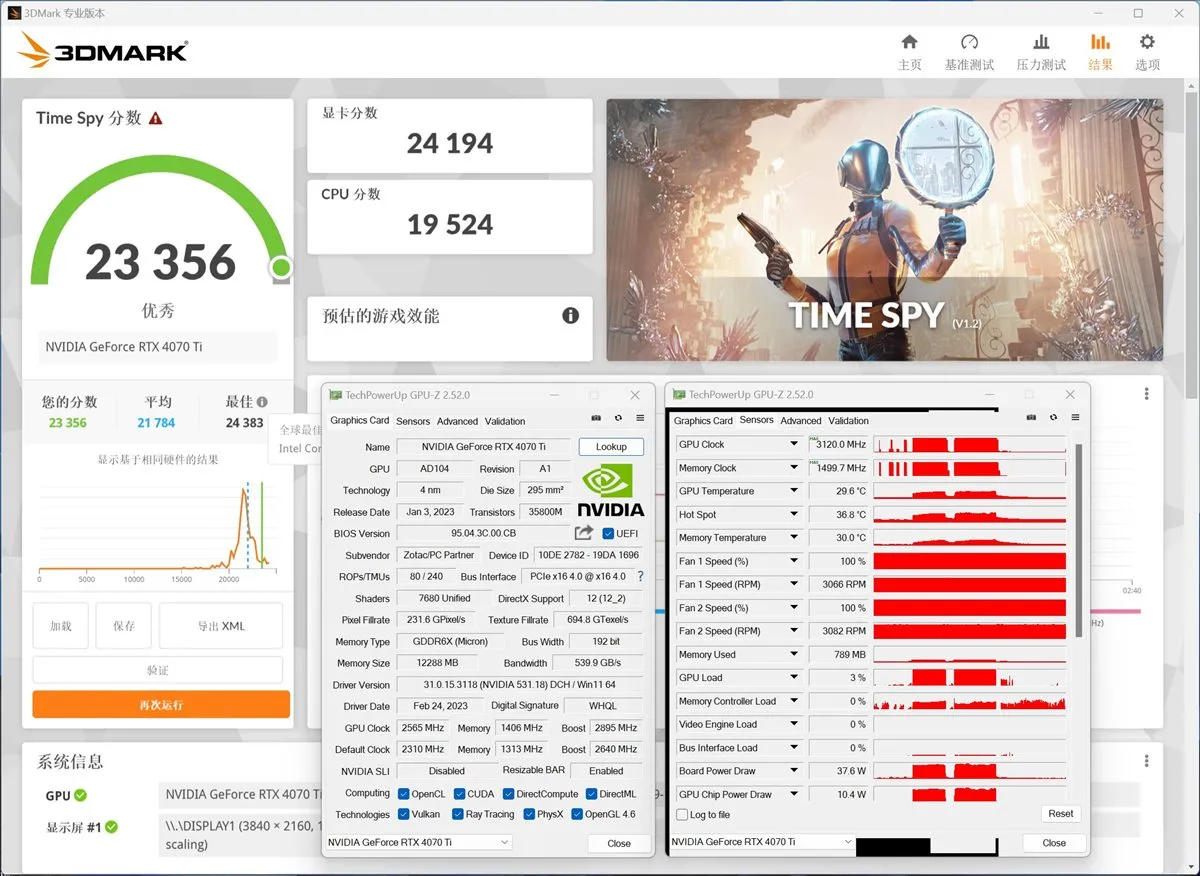The height and width of the screenshot is (876, 1200).
Task: Click the info icon beside 最佳 score
Action: [262, 401]
